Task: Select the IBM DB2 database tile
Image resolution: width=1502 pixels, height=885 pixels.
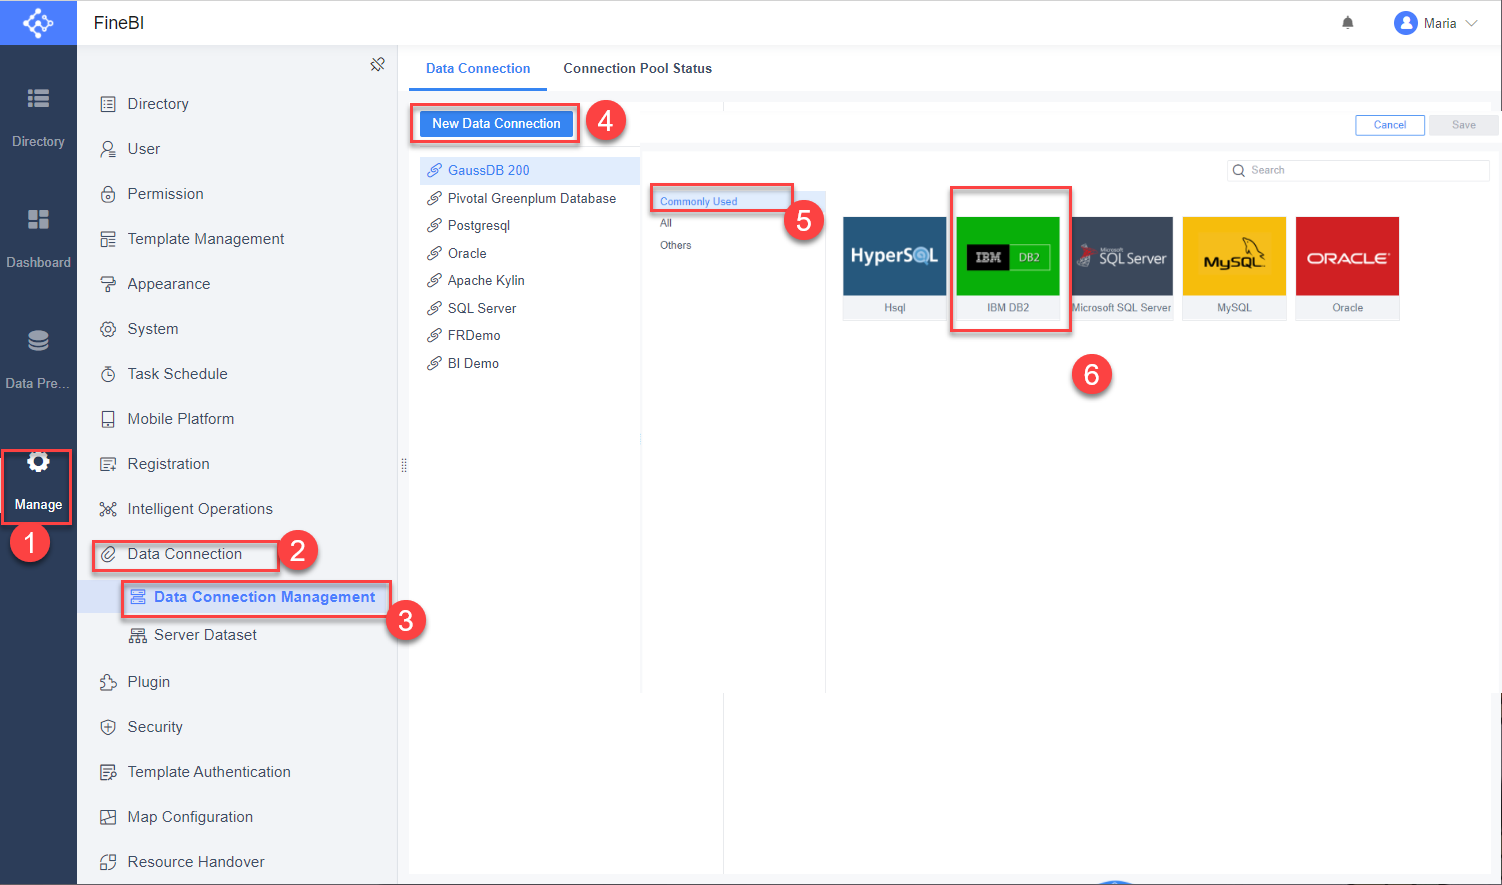Action: click(1008, 268)
